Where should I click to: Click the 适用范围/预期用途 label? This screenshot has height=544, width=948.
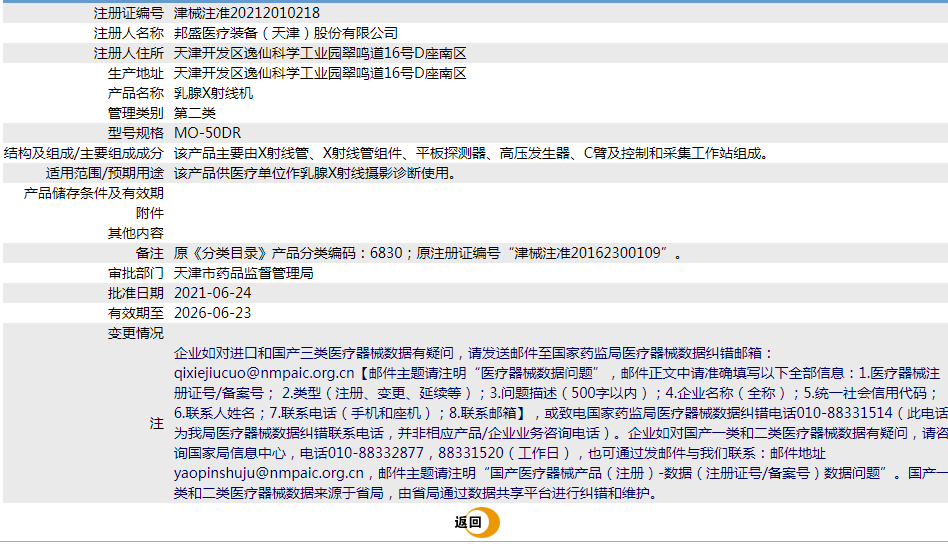[x=105, y=173]
